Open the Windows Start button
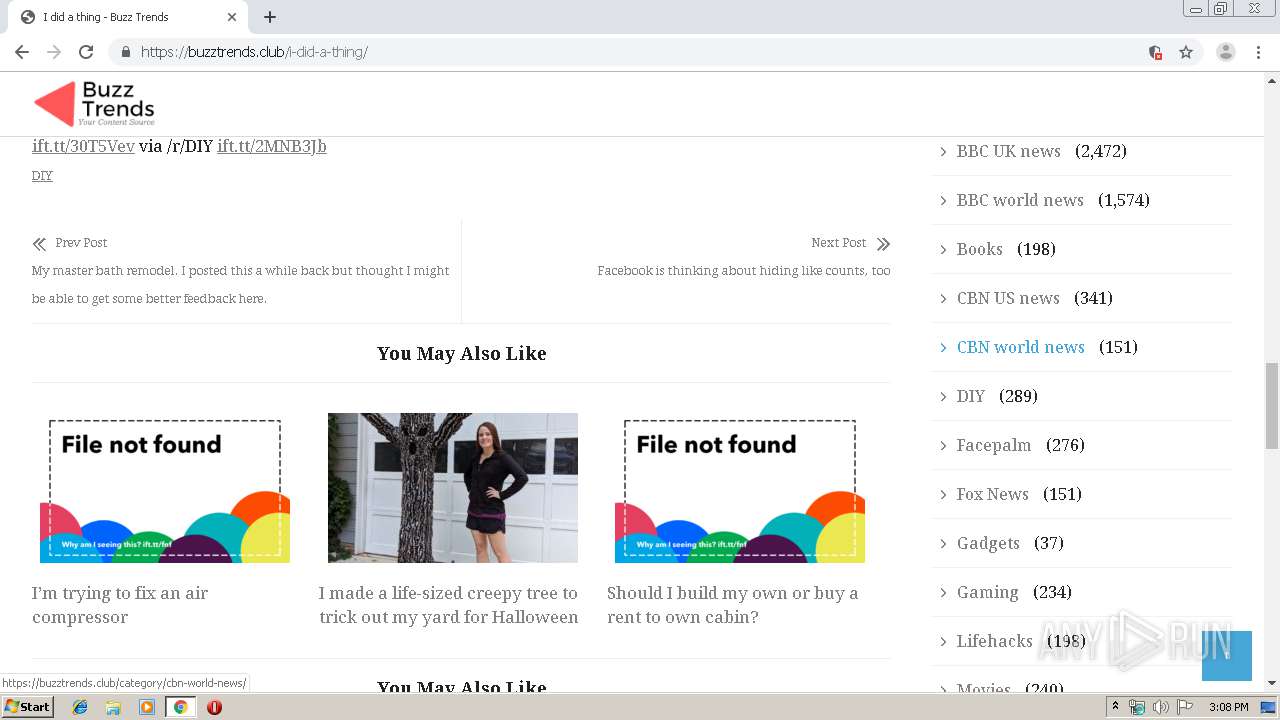The width and height of the screenshot is (1280, 720). (28, 707)
